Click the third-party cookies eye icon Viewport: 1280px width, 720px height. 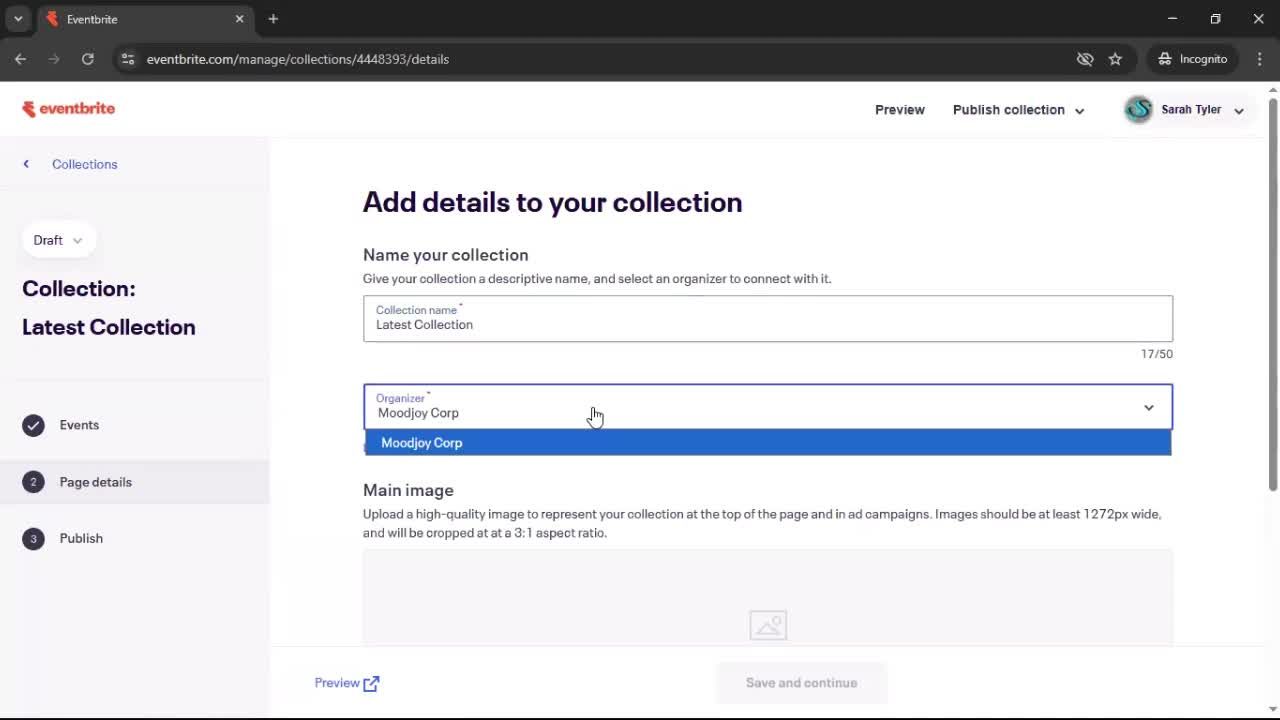click(x=1085, y=59)
